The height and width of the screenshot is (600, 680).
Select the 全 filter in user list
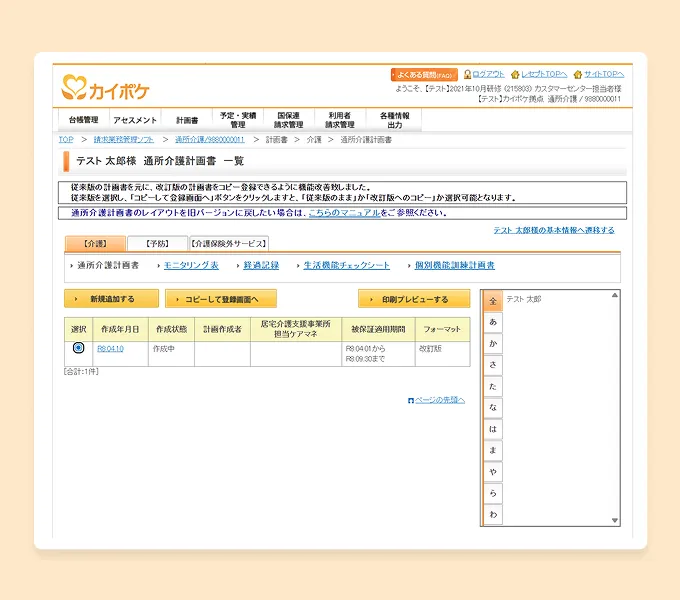pos(493,300)
